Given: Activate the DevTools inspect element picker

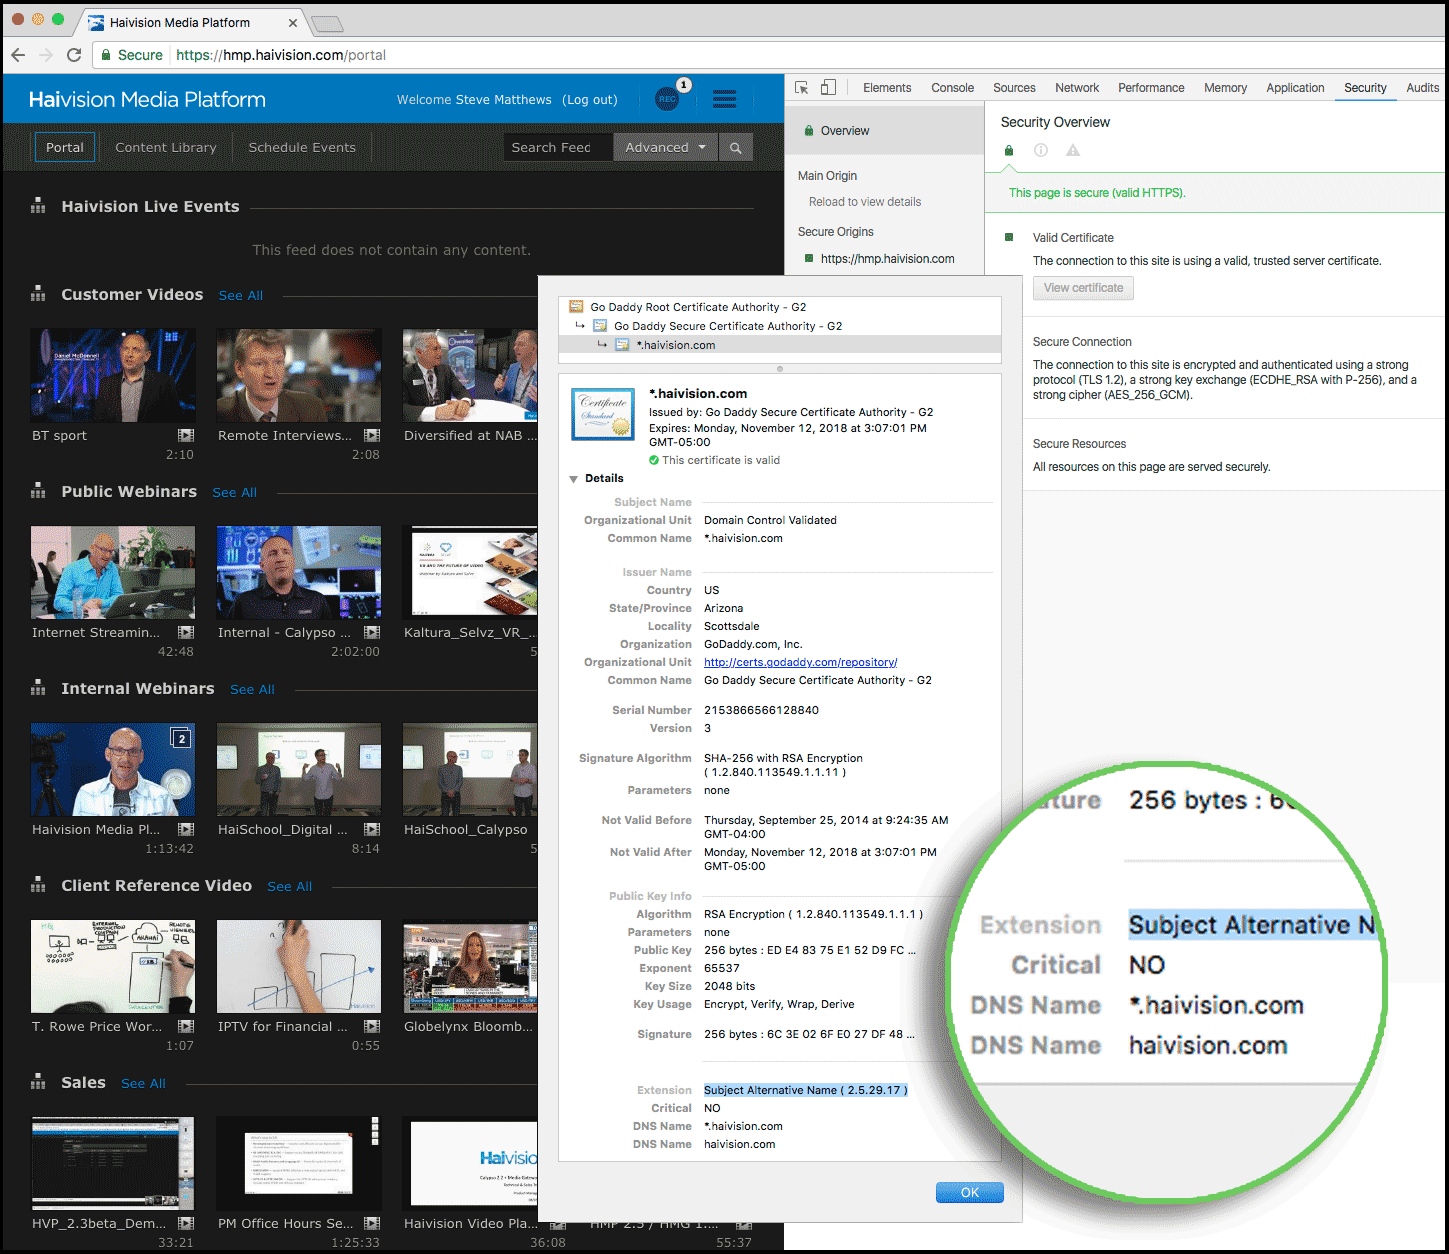Looking at the screenshot, I should 802,88.
